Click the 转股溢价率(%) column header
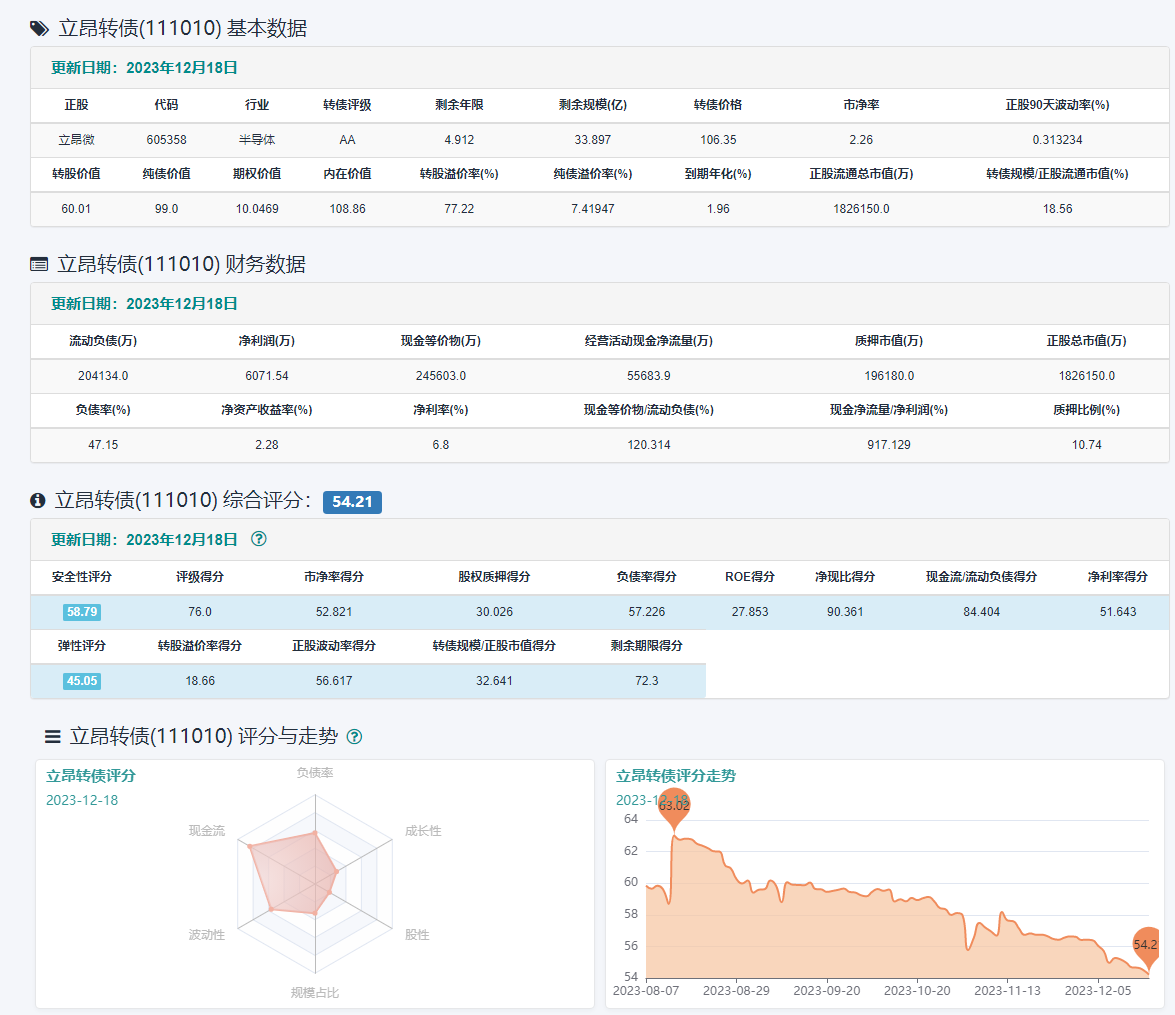The width and height of the screenshot is (1175, 1015). pyautogui.click(x=459, y=174)
